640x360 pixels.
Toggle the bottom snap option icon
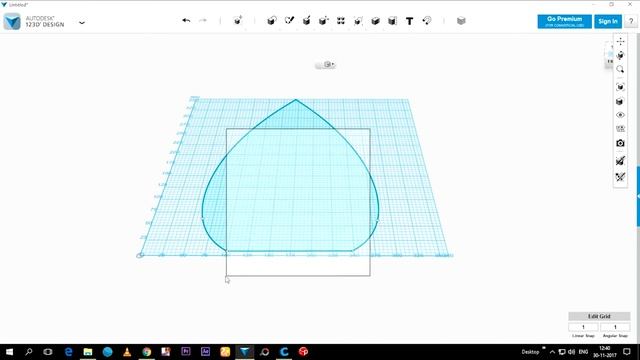click(620, 177)
